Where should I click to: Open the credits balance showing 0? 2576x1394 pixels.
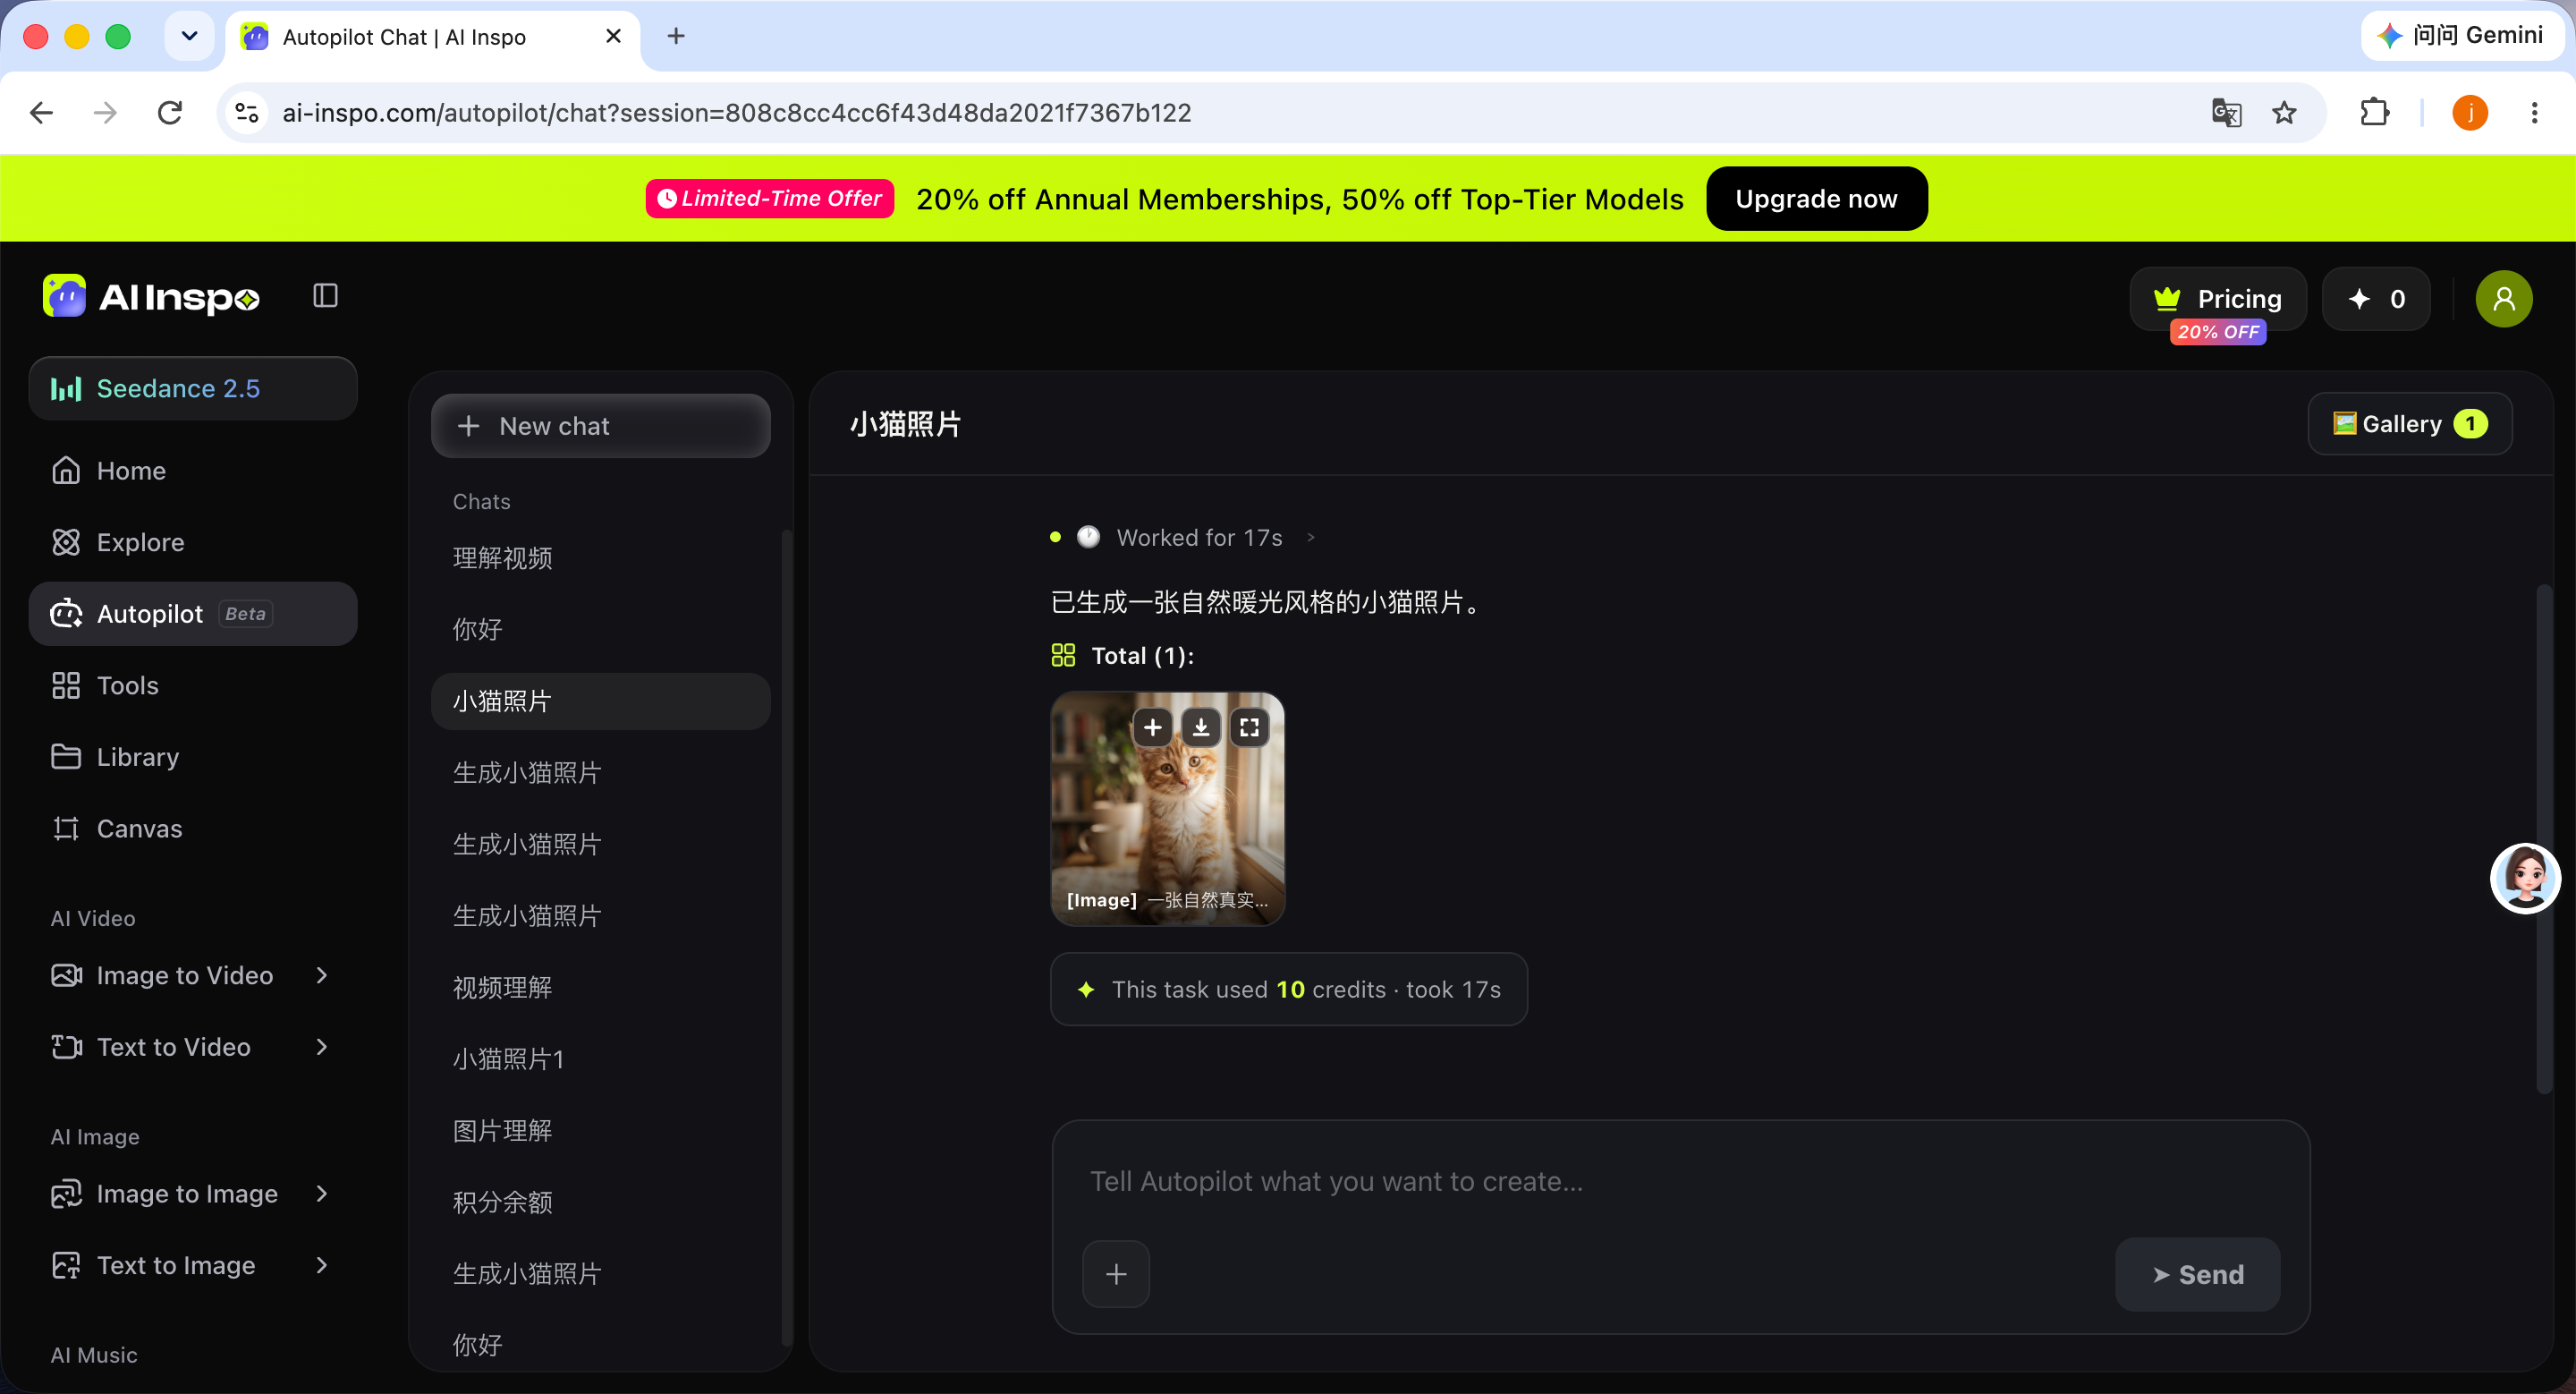point(2376,299)
